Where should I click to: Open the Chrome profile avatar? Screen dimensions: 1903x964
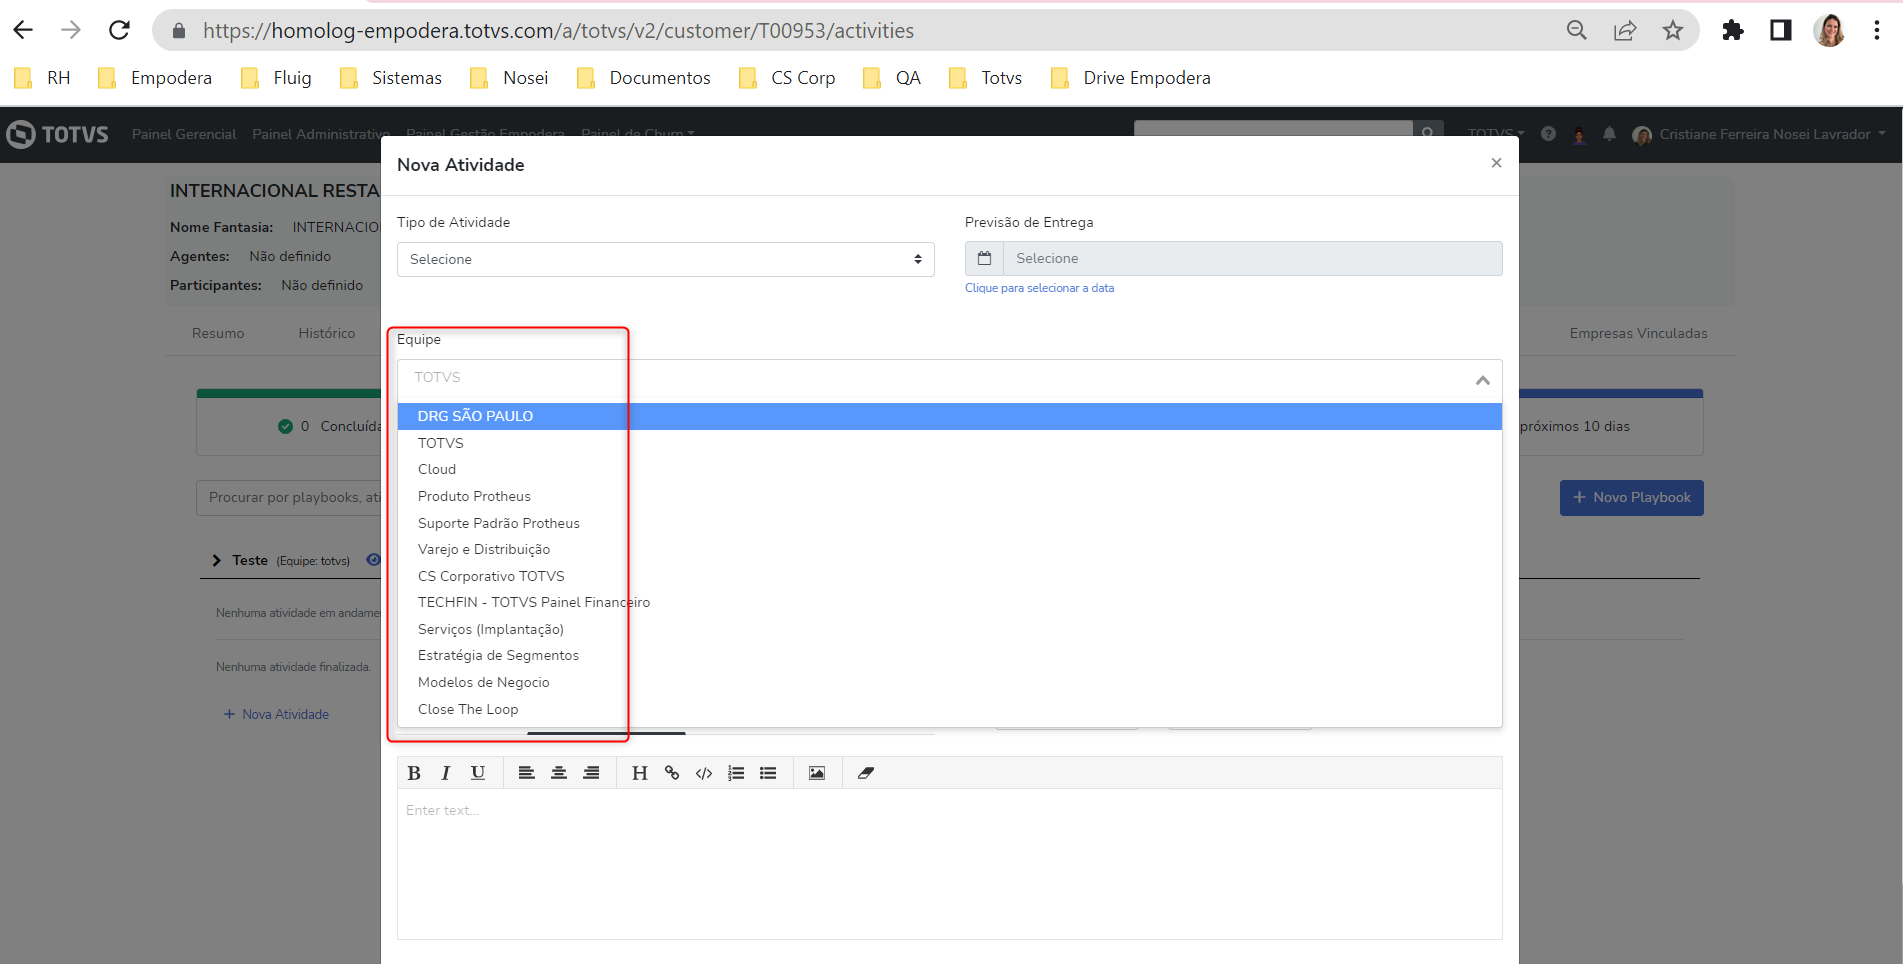click(x=1829, y=31)
